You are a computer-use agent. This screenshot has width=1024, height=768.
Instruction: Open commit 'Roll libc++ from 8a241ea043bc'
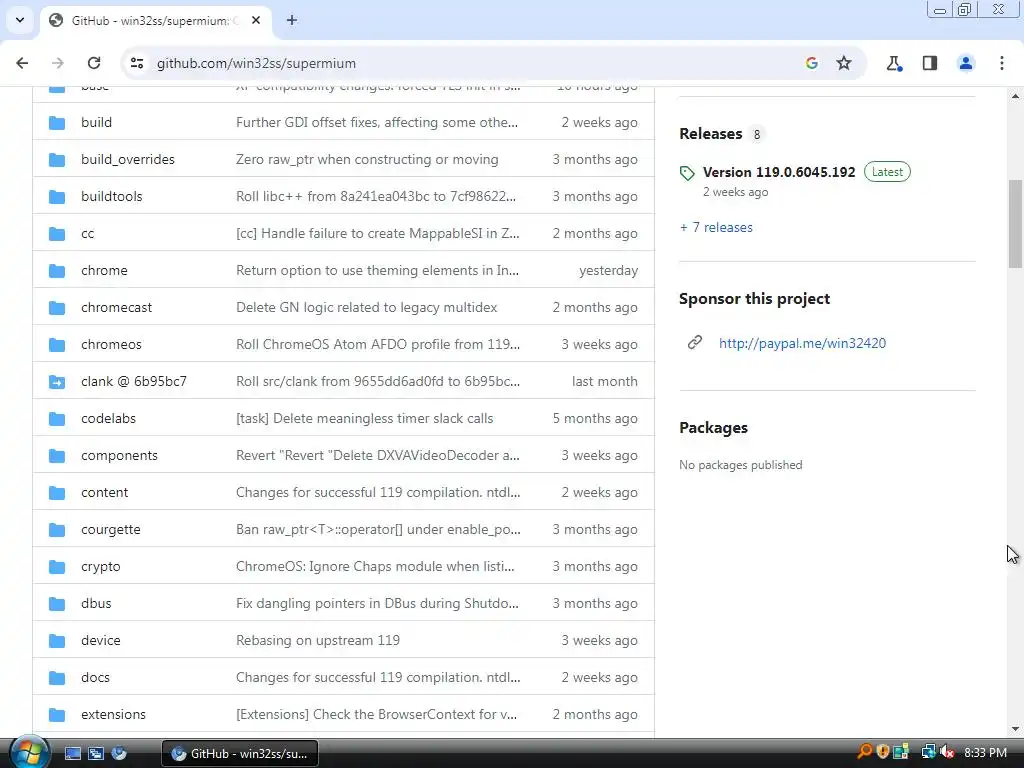pyautogui.click(x=376, y=197)
